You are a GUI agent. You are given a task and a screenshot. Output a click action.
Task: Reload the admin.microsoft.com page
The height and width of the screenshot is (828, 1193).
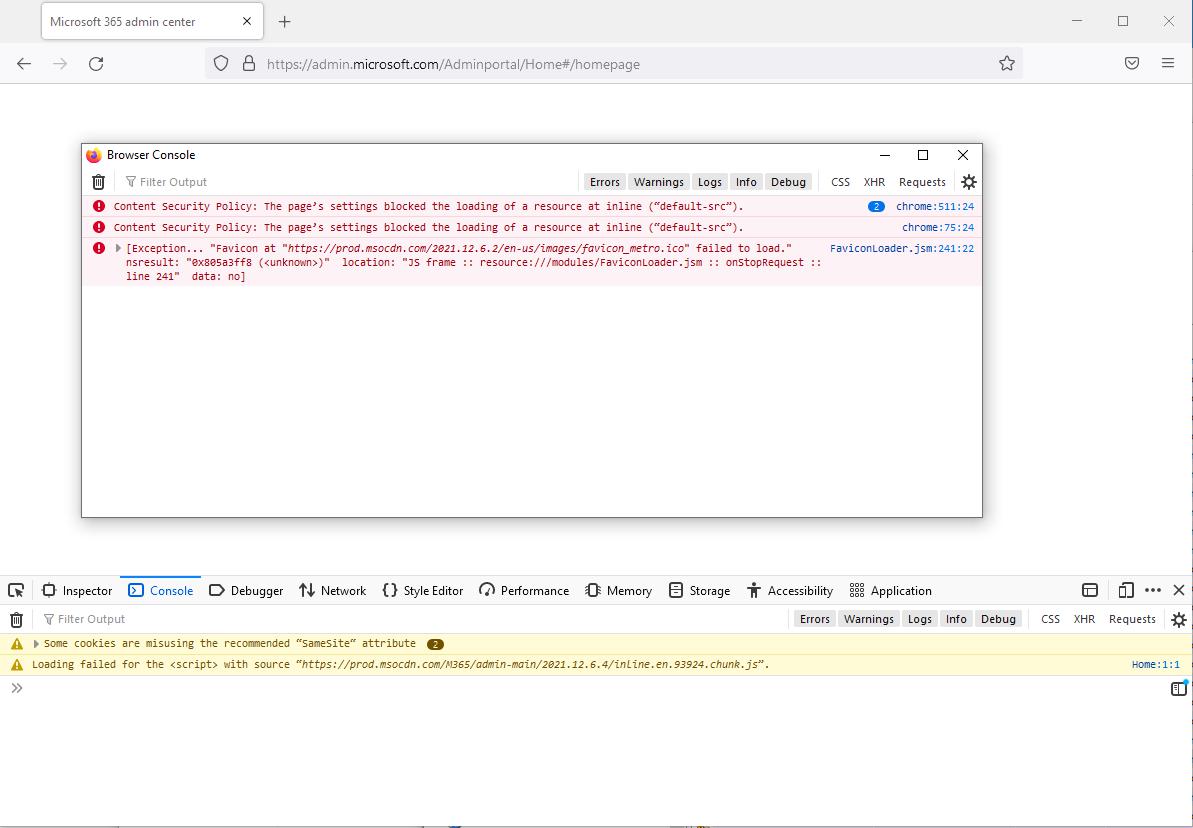point(96,62)
